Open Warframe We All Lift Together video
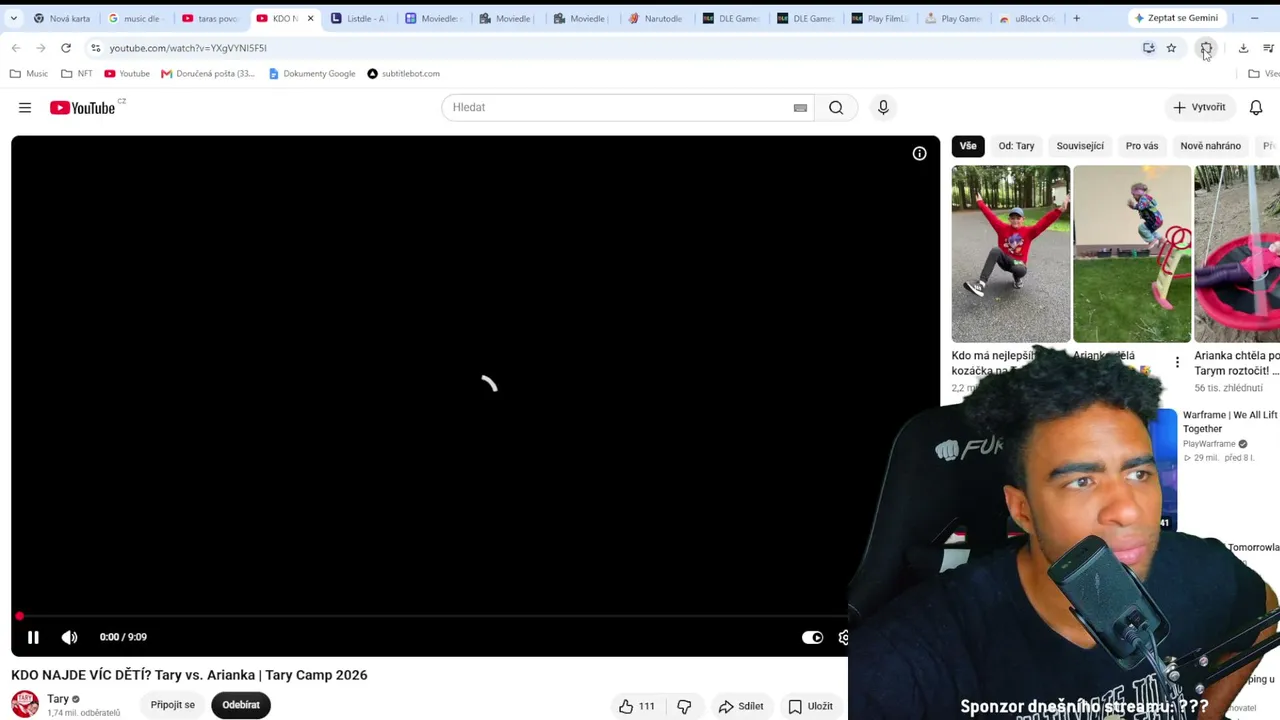This screenshot has height=720, width=1280. (1231, 421)
